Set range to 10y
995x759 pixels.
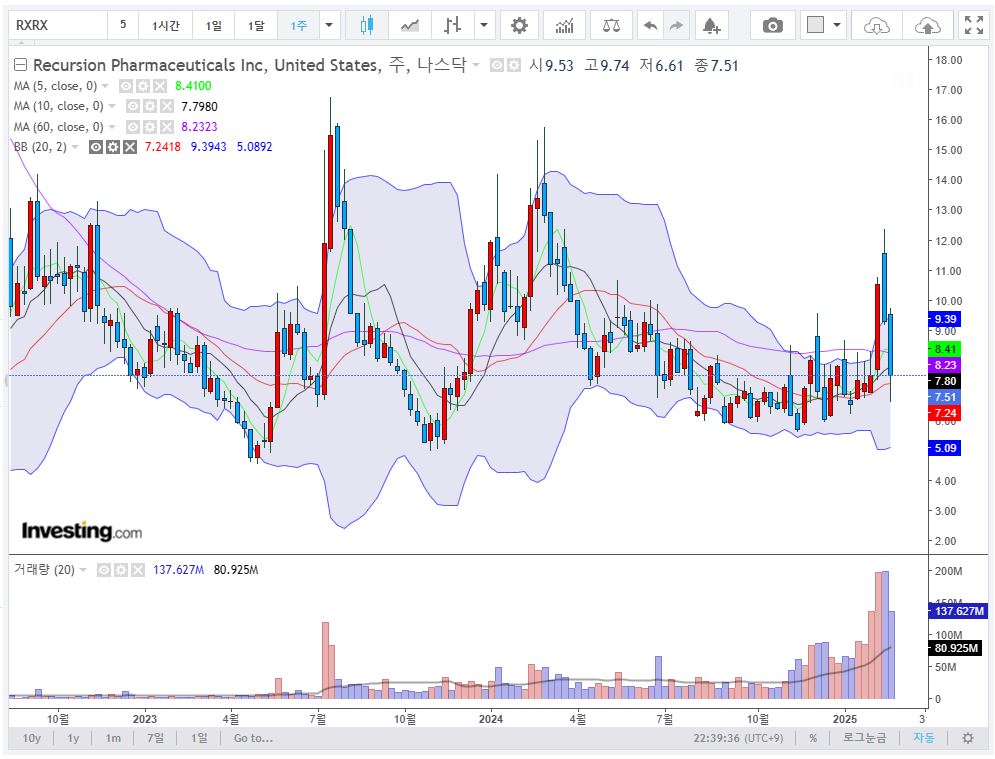[31, 738]
